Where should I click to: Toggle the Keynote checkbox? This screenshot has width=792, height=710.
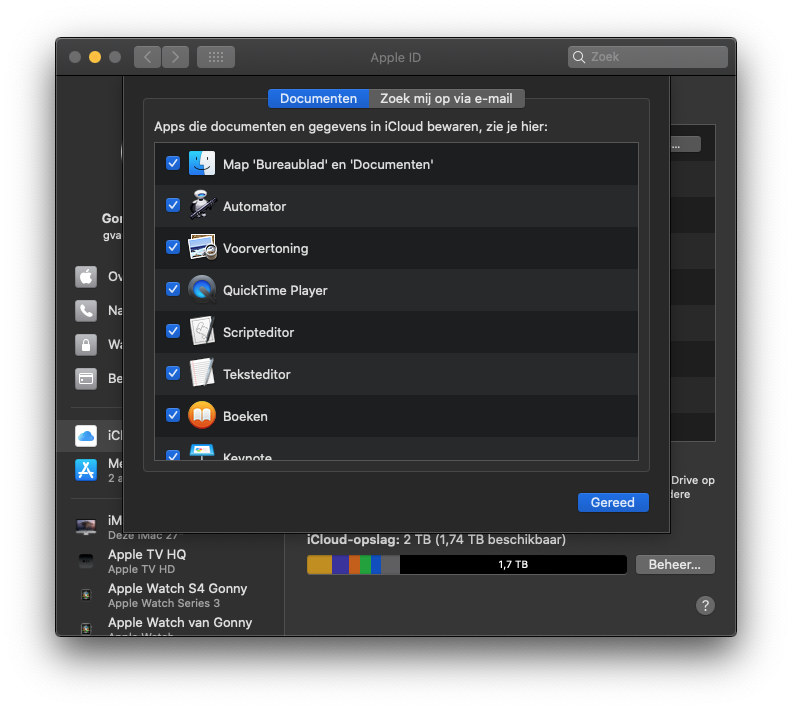[173, 455]
